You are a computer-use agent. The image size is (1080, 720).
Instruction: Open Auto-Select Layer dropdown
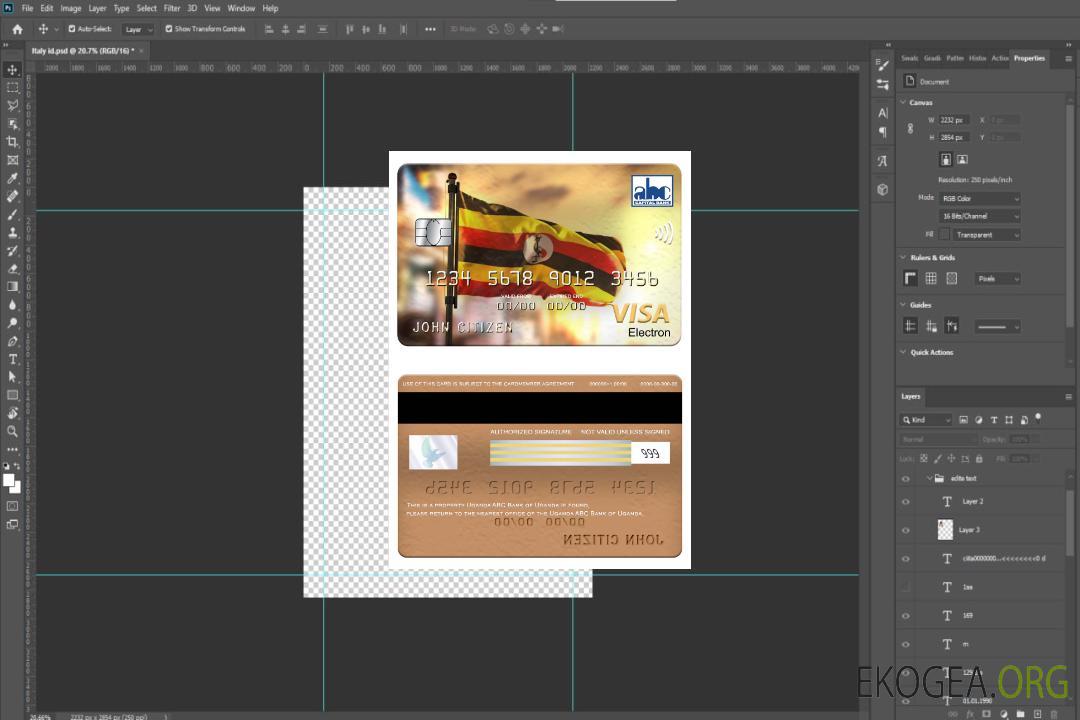point(138,29)
